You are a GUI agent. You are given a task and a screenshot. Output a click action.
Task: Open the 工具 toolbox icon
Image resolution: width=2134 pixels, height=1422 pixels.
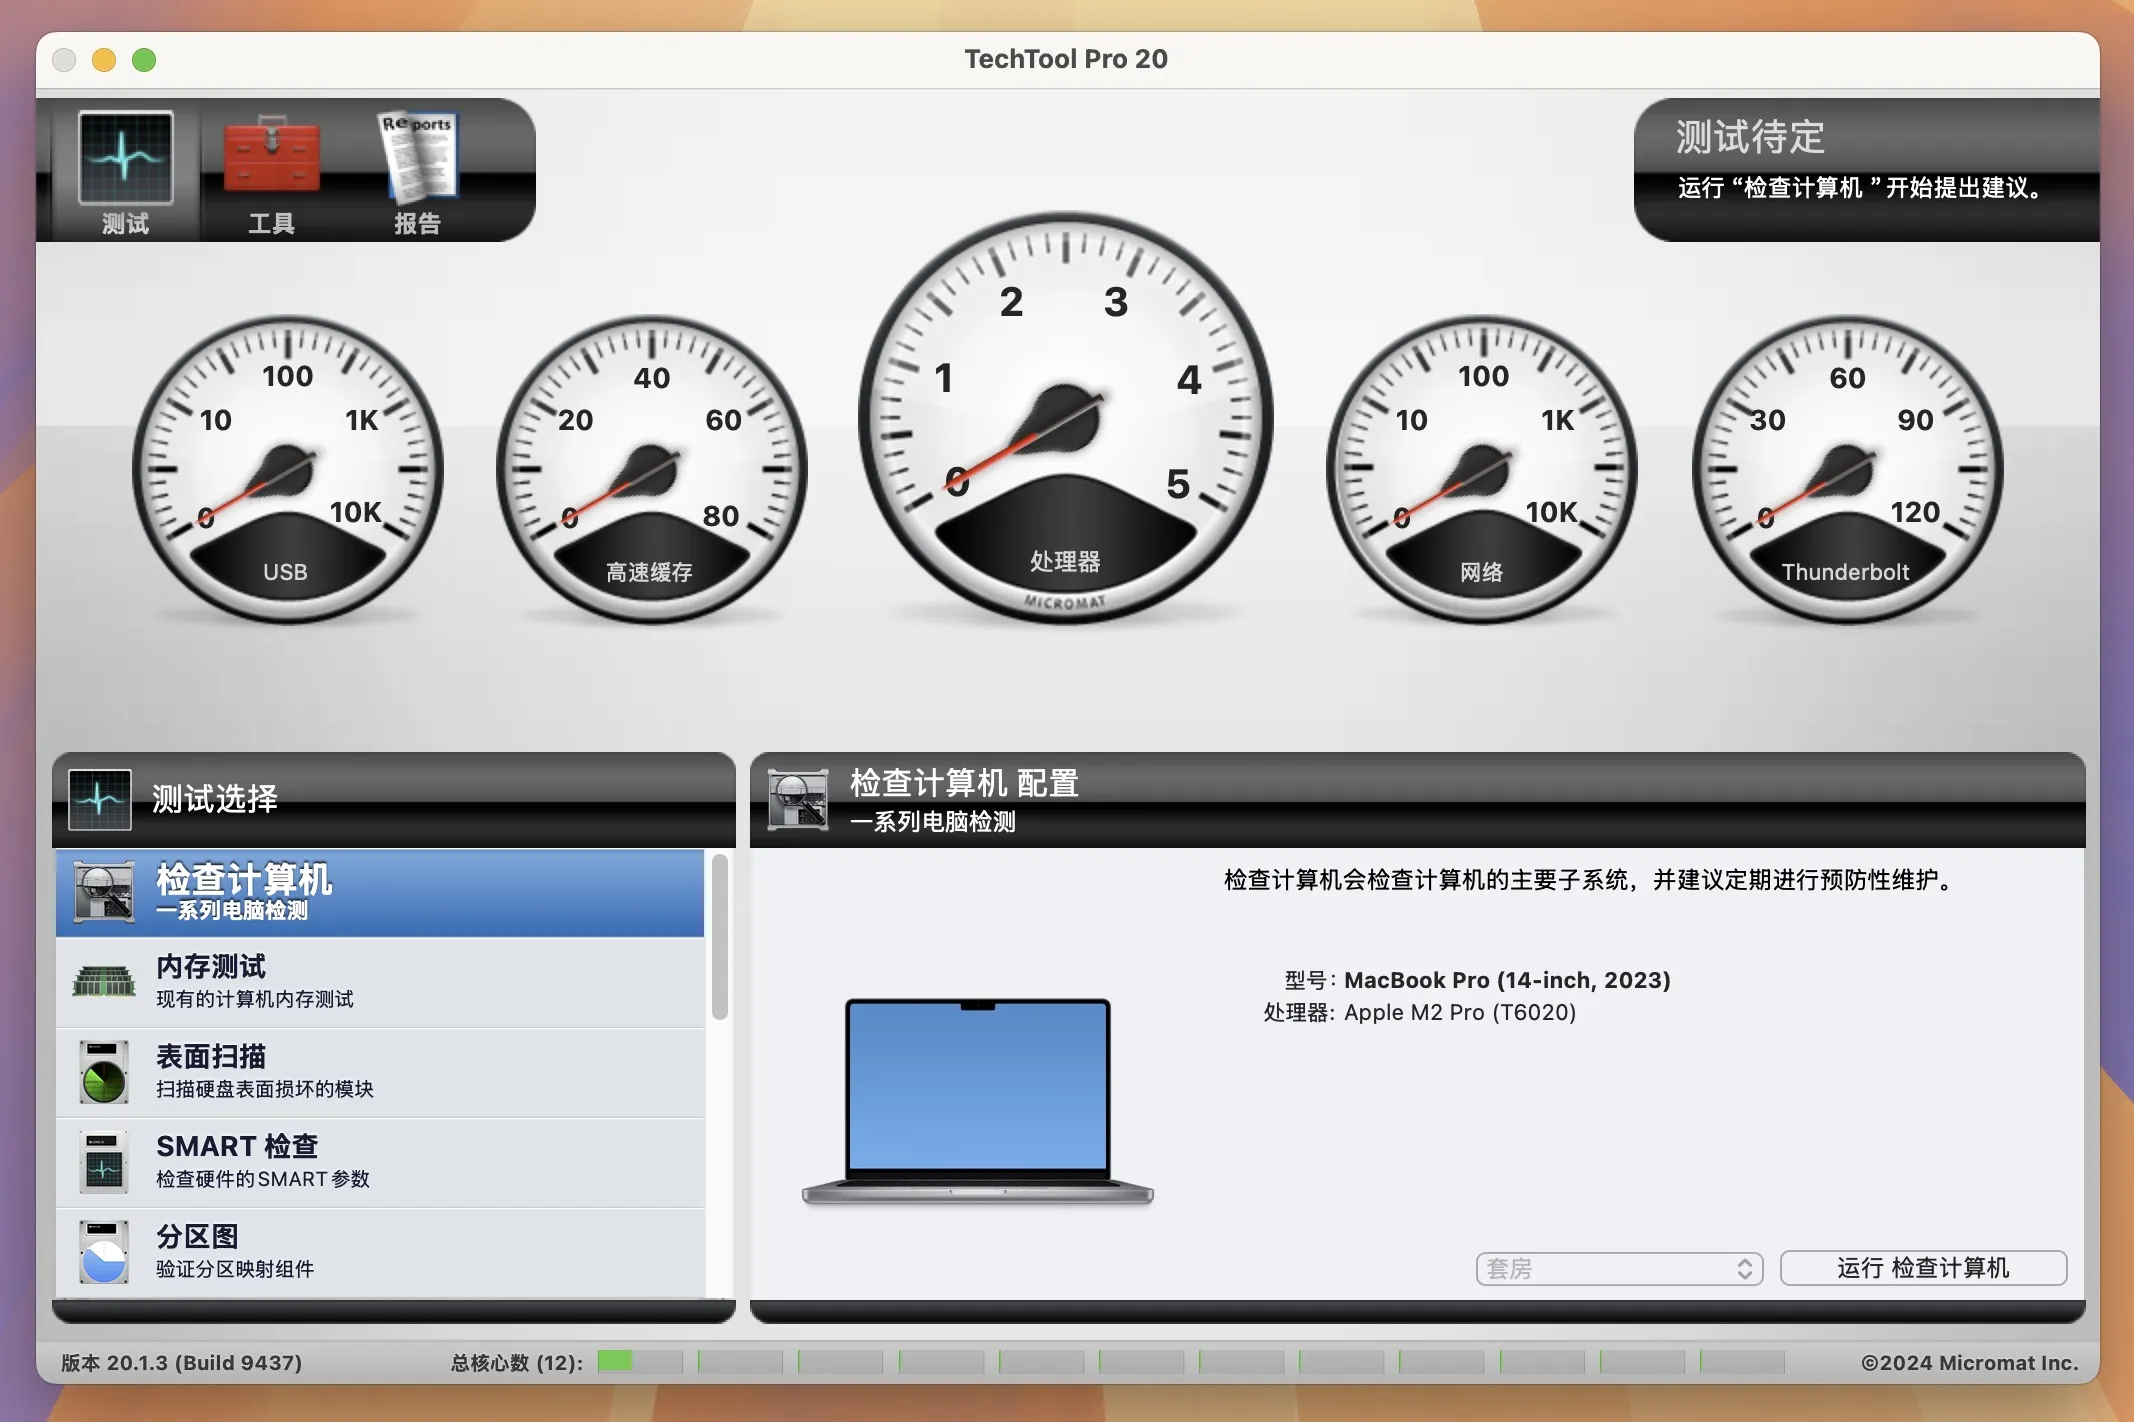coord(271,155)
